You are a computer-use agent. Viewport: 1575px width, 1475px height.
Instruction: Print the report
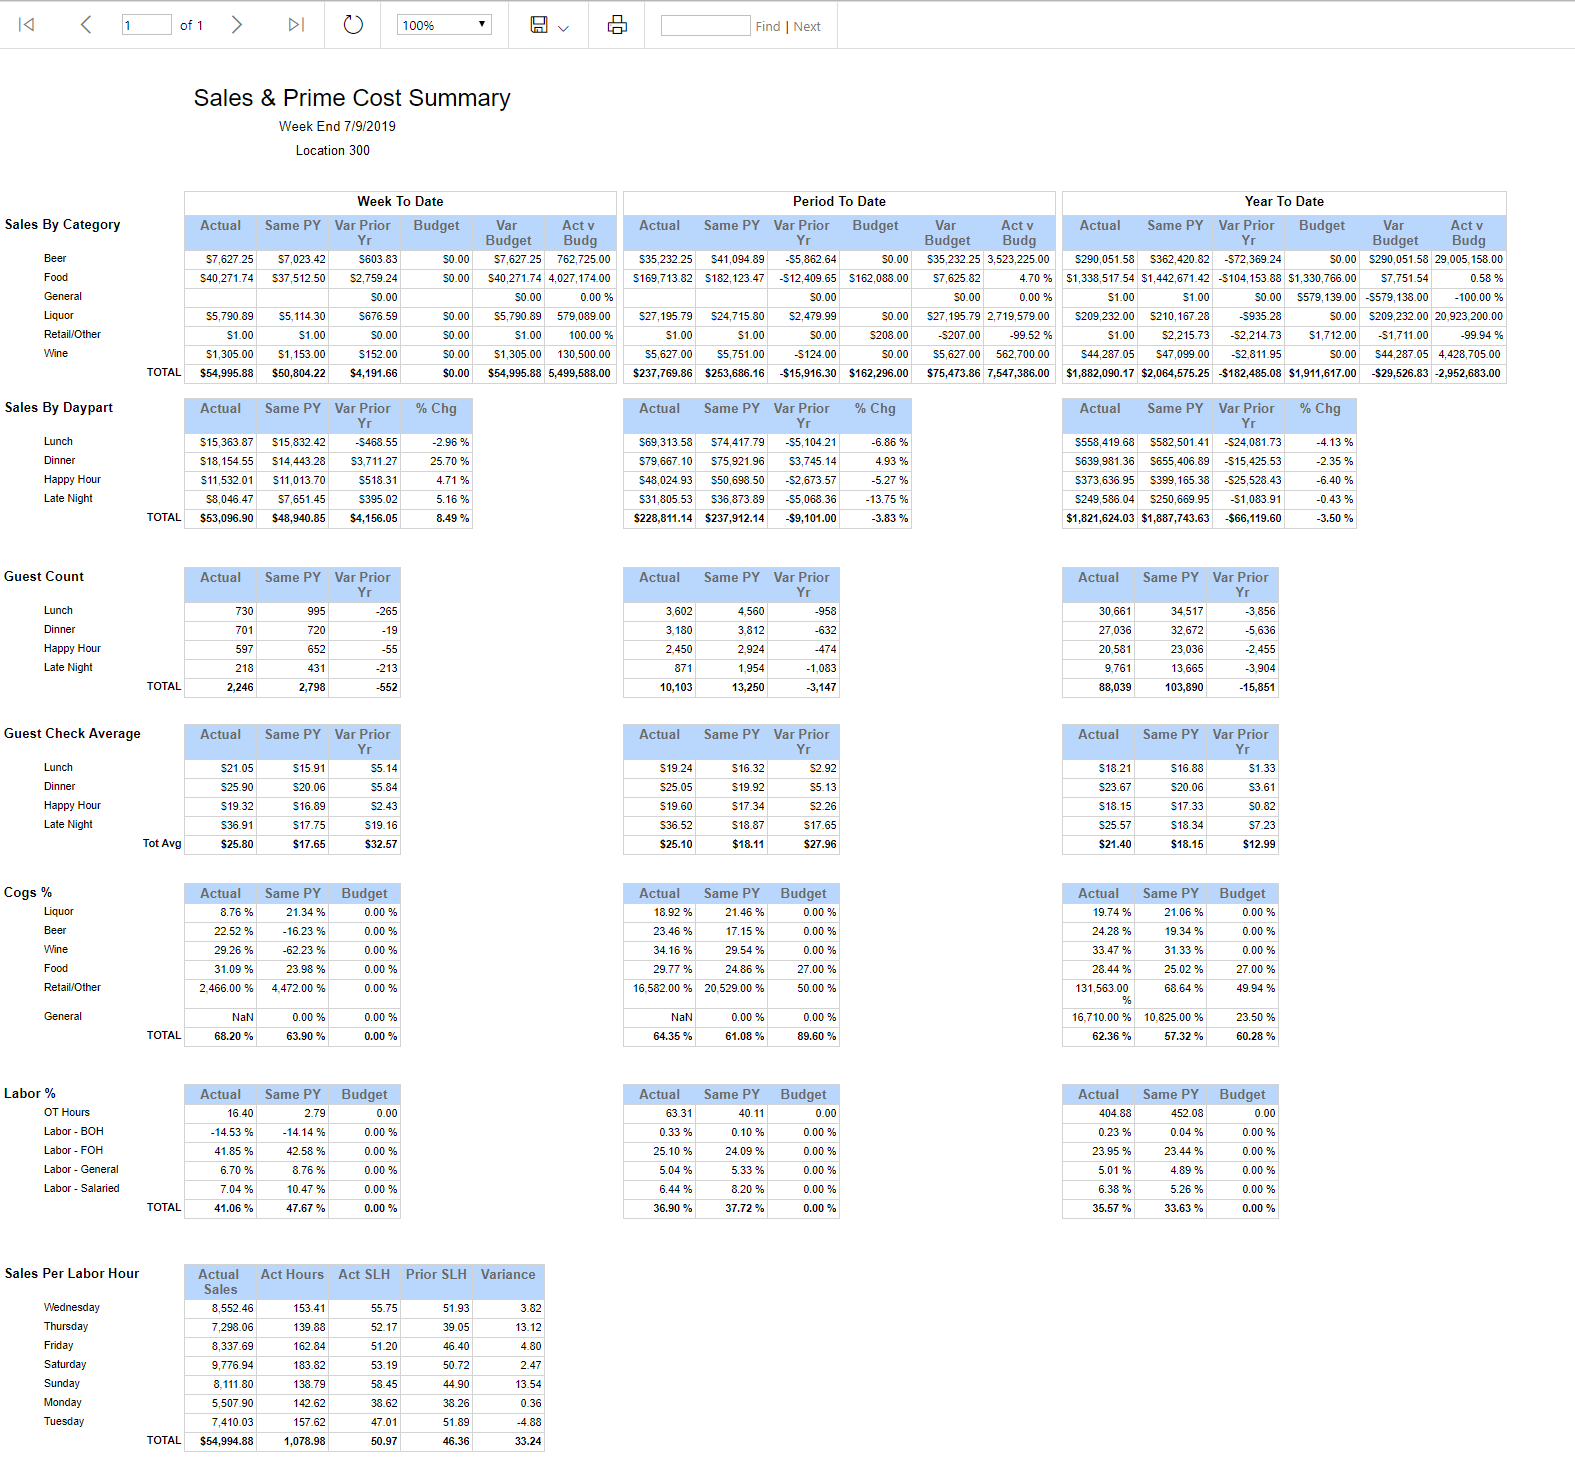617,25
